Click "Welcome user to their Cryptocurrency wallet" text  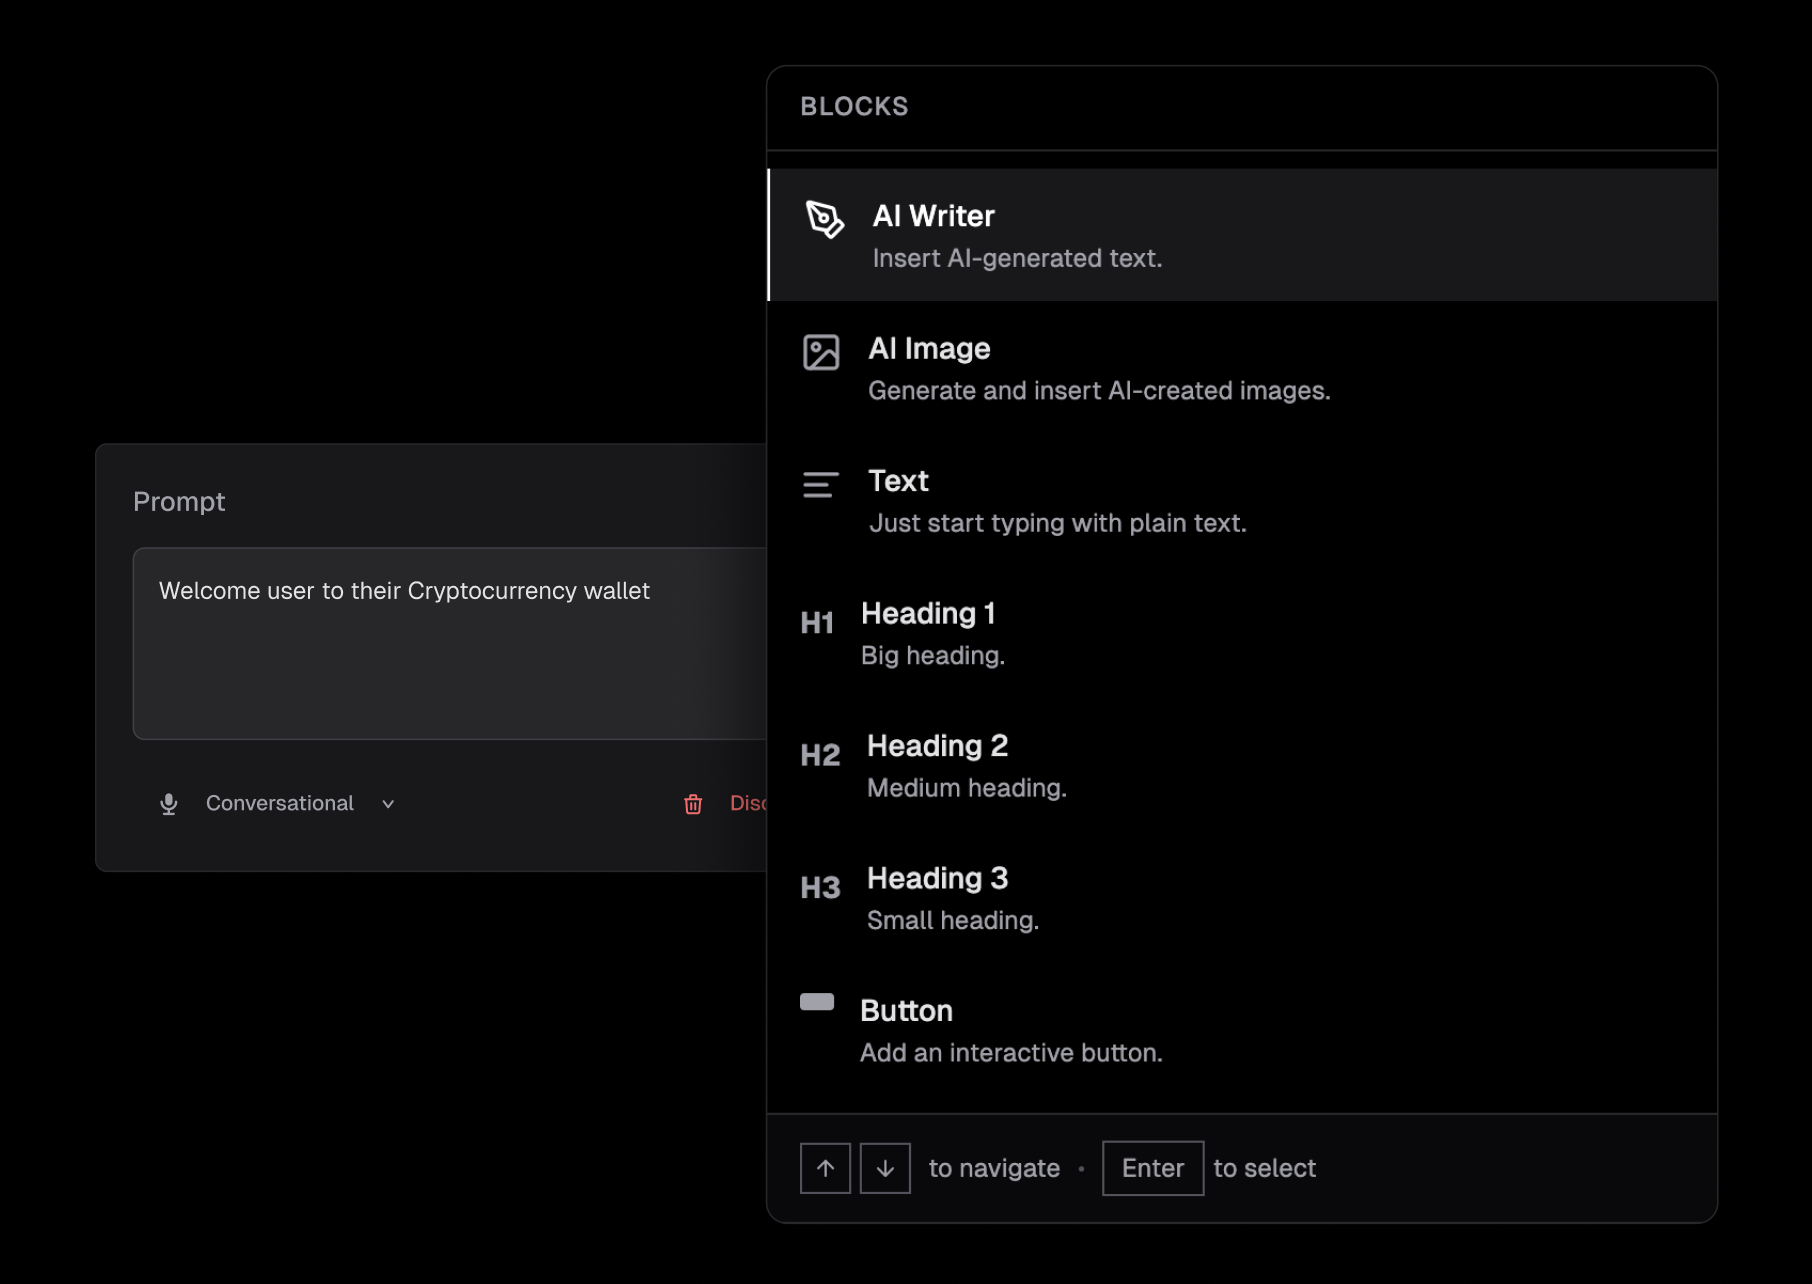404,591
